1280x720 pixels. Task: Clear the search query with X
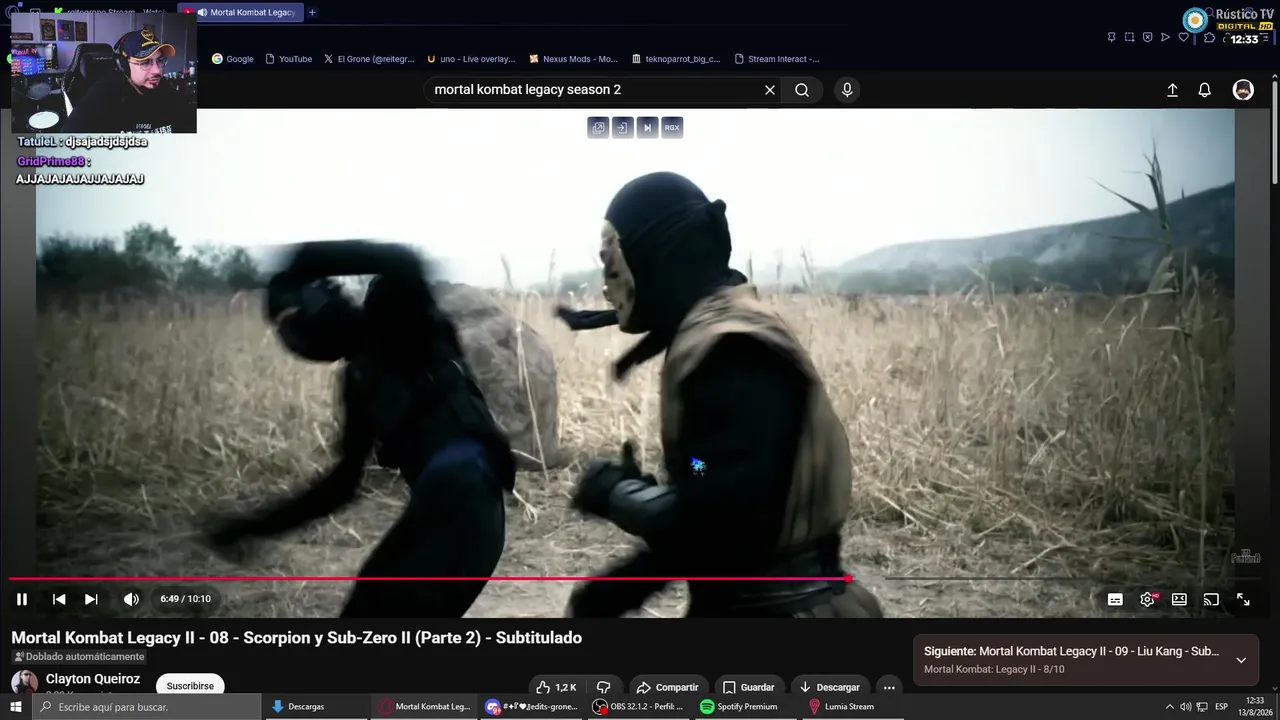tap(770, 90)
